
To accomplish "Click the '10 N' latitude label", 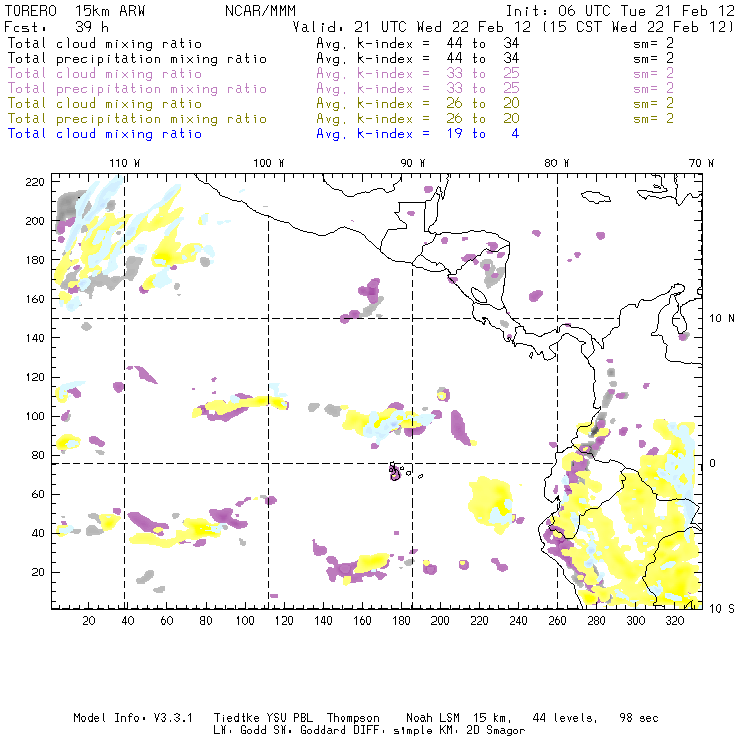I will [x=722, y=319].
